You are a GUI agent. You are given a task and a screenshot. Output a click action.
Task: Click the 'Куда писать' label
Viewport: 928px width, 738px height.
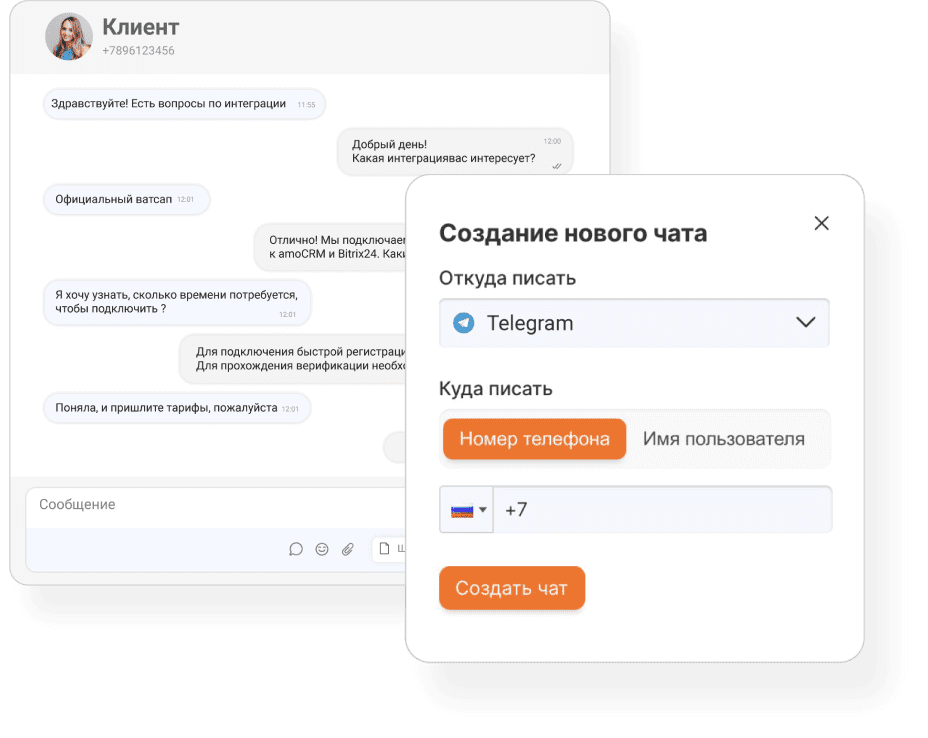point(495,389)
